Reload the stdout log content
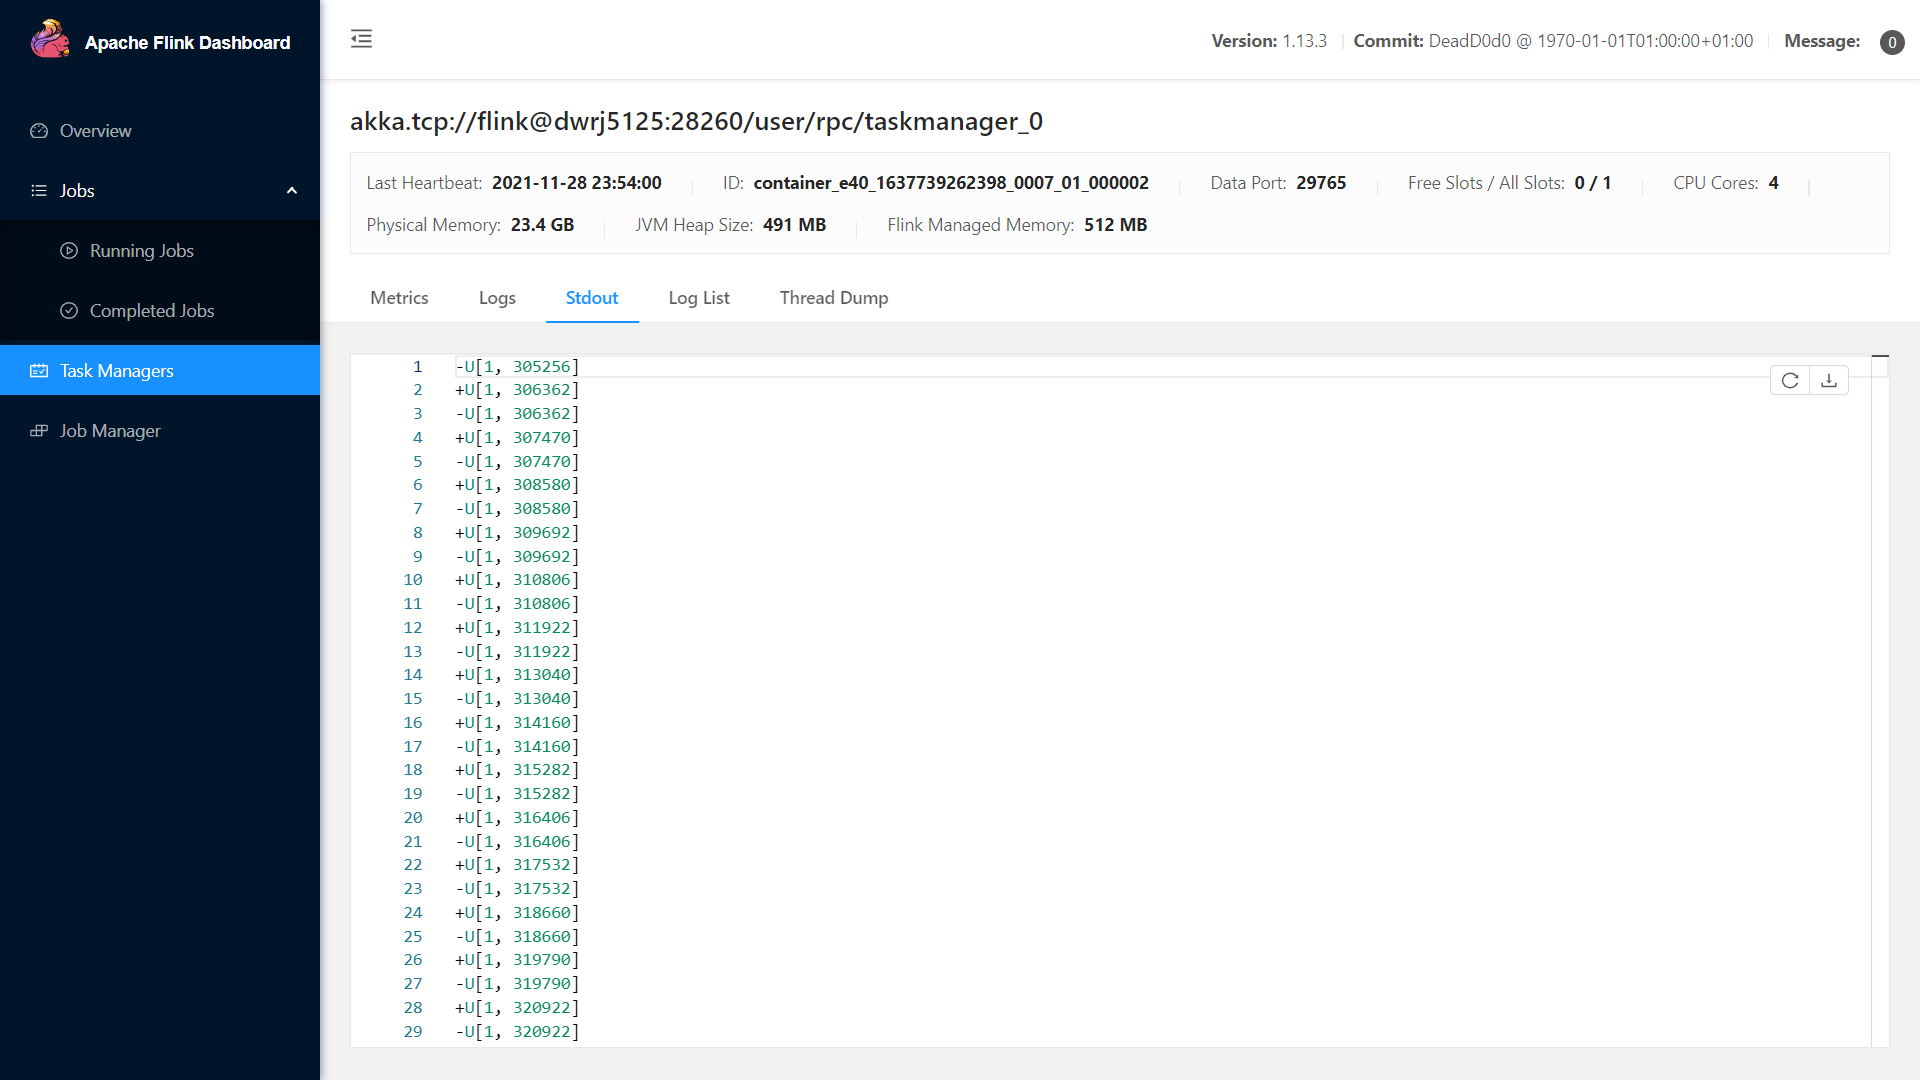The height and width of the screenshot is (1080, 1920). (x=1790, y=380)
